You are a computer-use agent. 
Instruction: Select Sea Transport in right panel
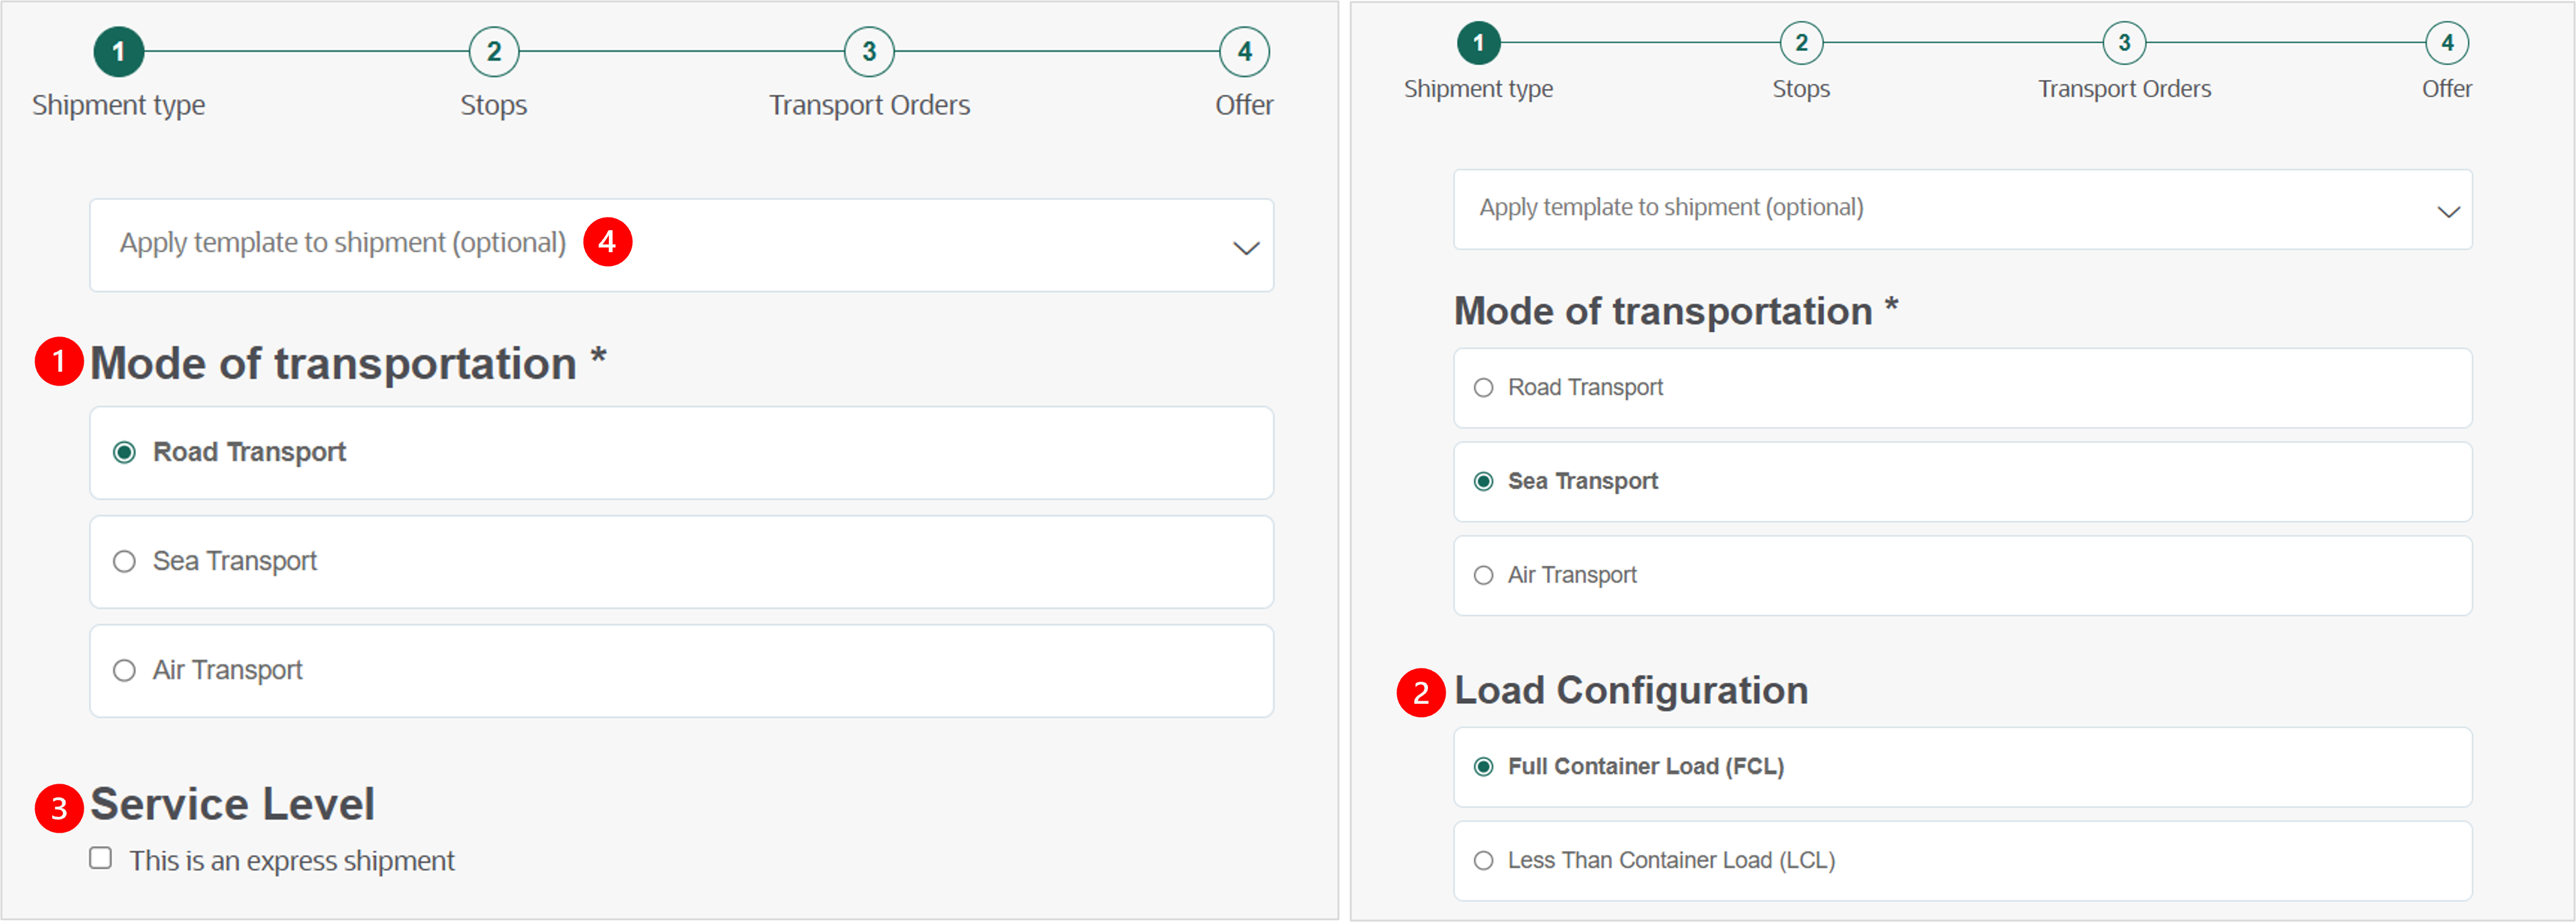[x=1962, y=482]
